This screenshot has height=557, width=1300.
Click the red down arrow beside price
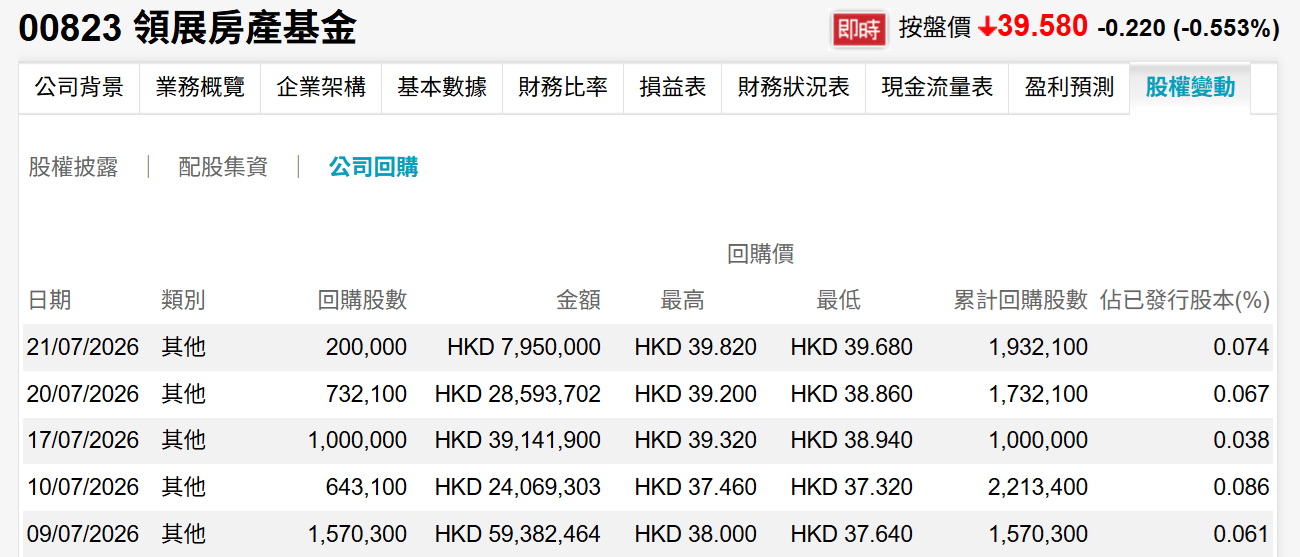pyautogui.click(x=987, y=28)
